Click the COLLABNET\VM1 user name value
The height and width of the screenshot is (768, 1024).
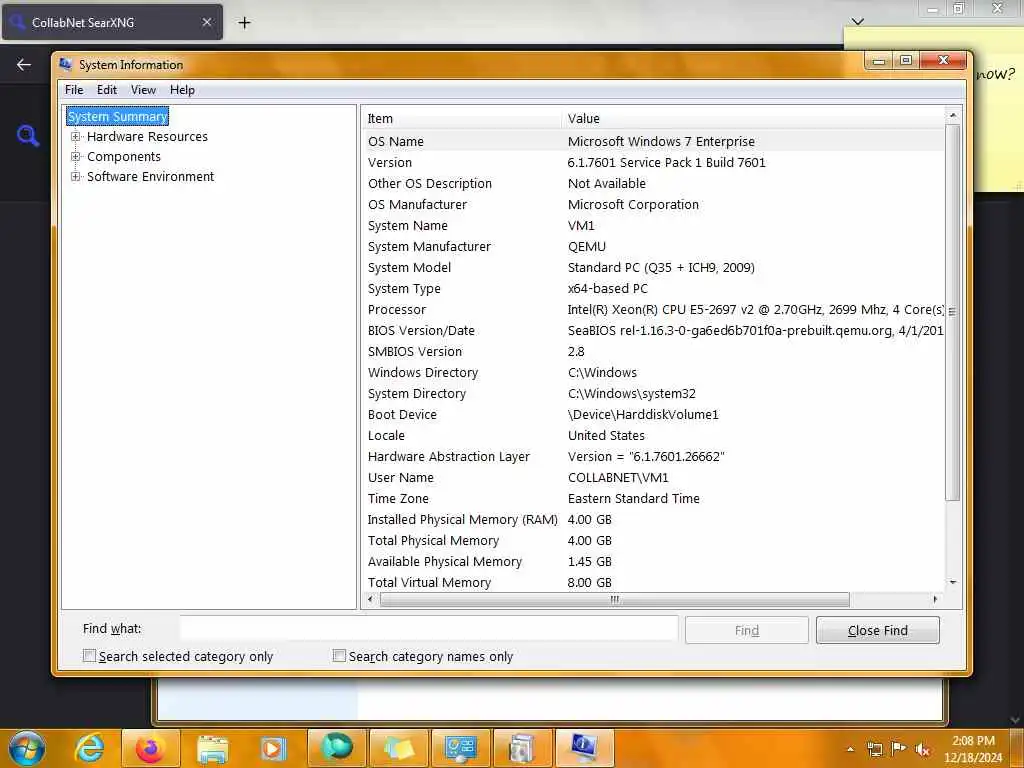pos(618,477)
